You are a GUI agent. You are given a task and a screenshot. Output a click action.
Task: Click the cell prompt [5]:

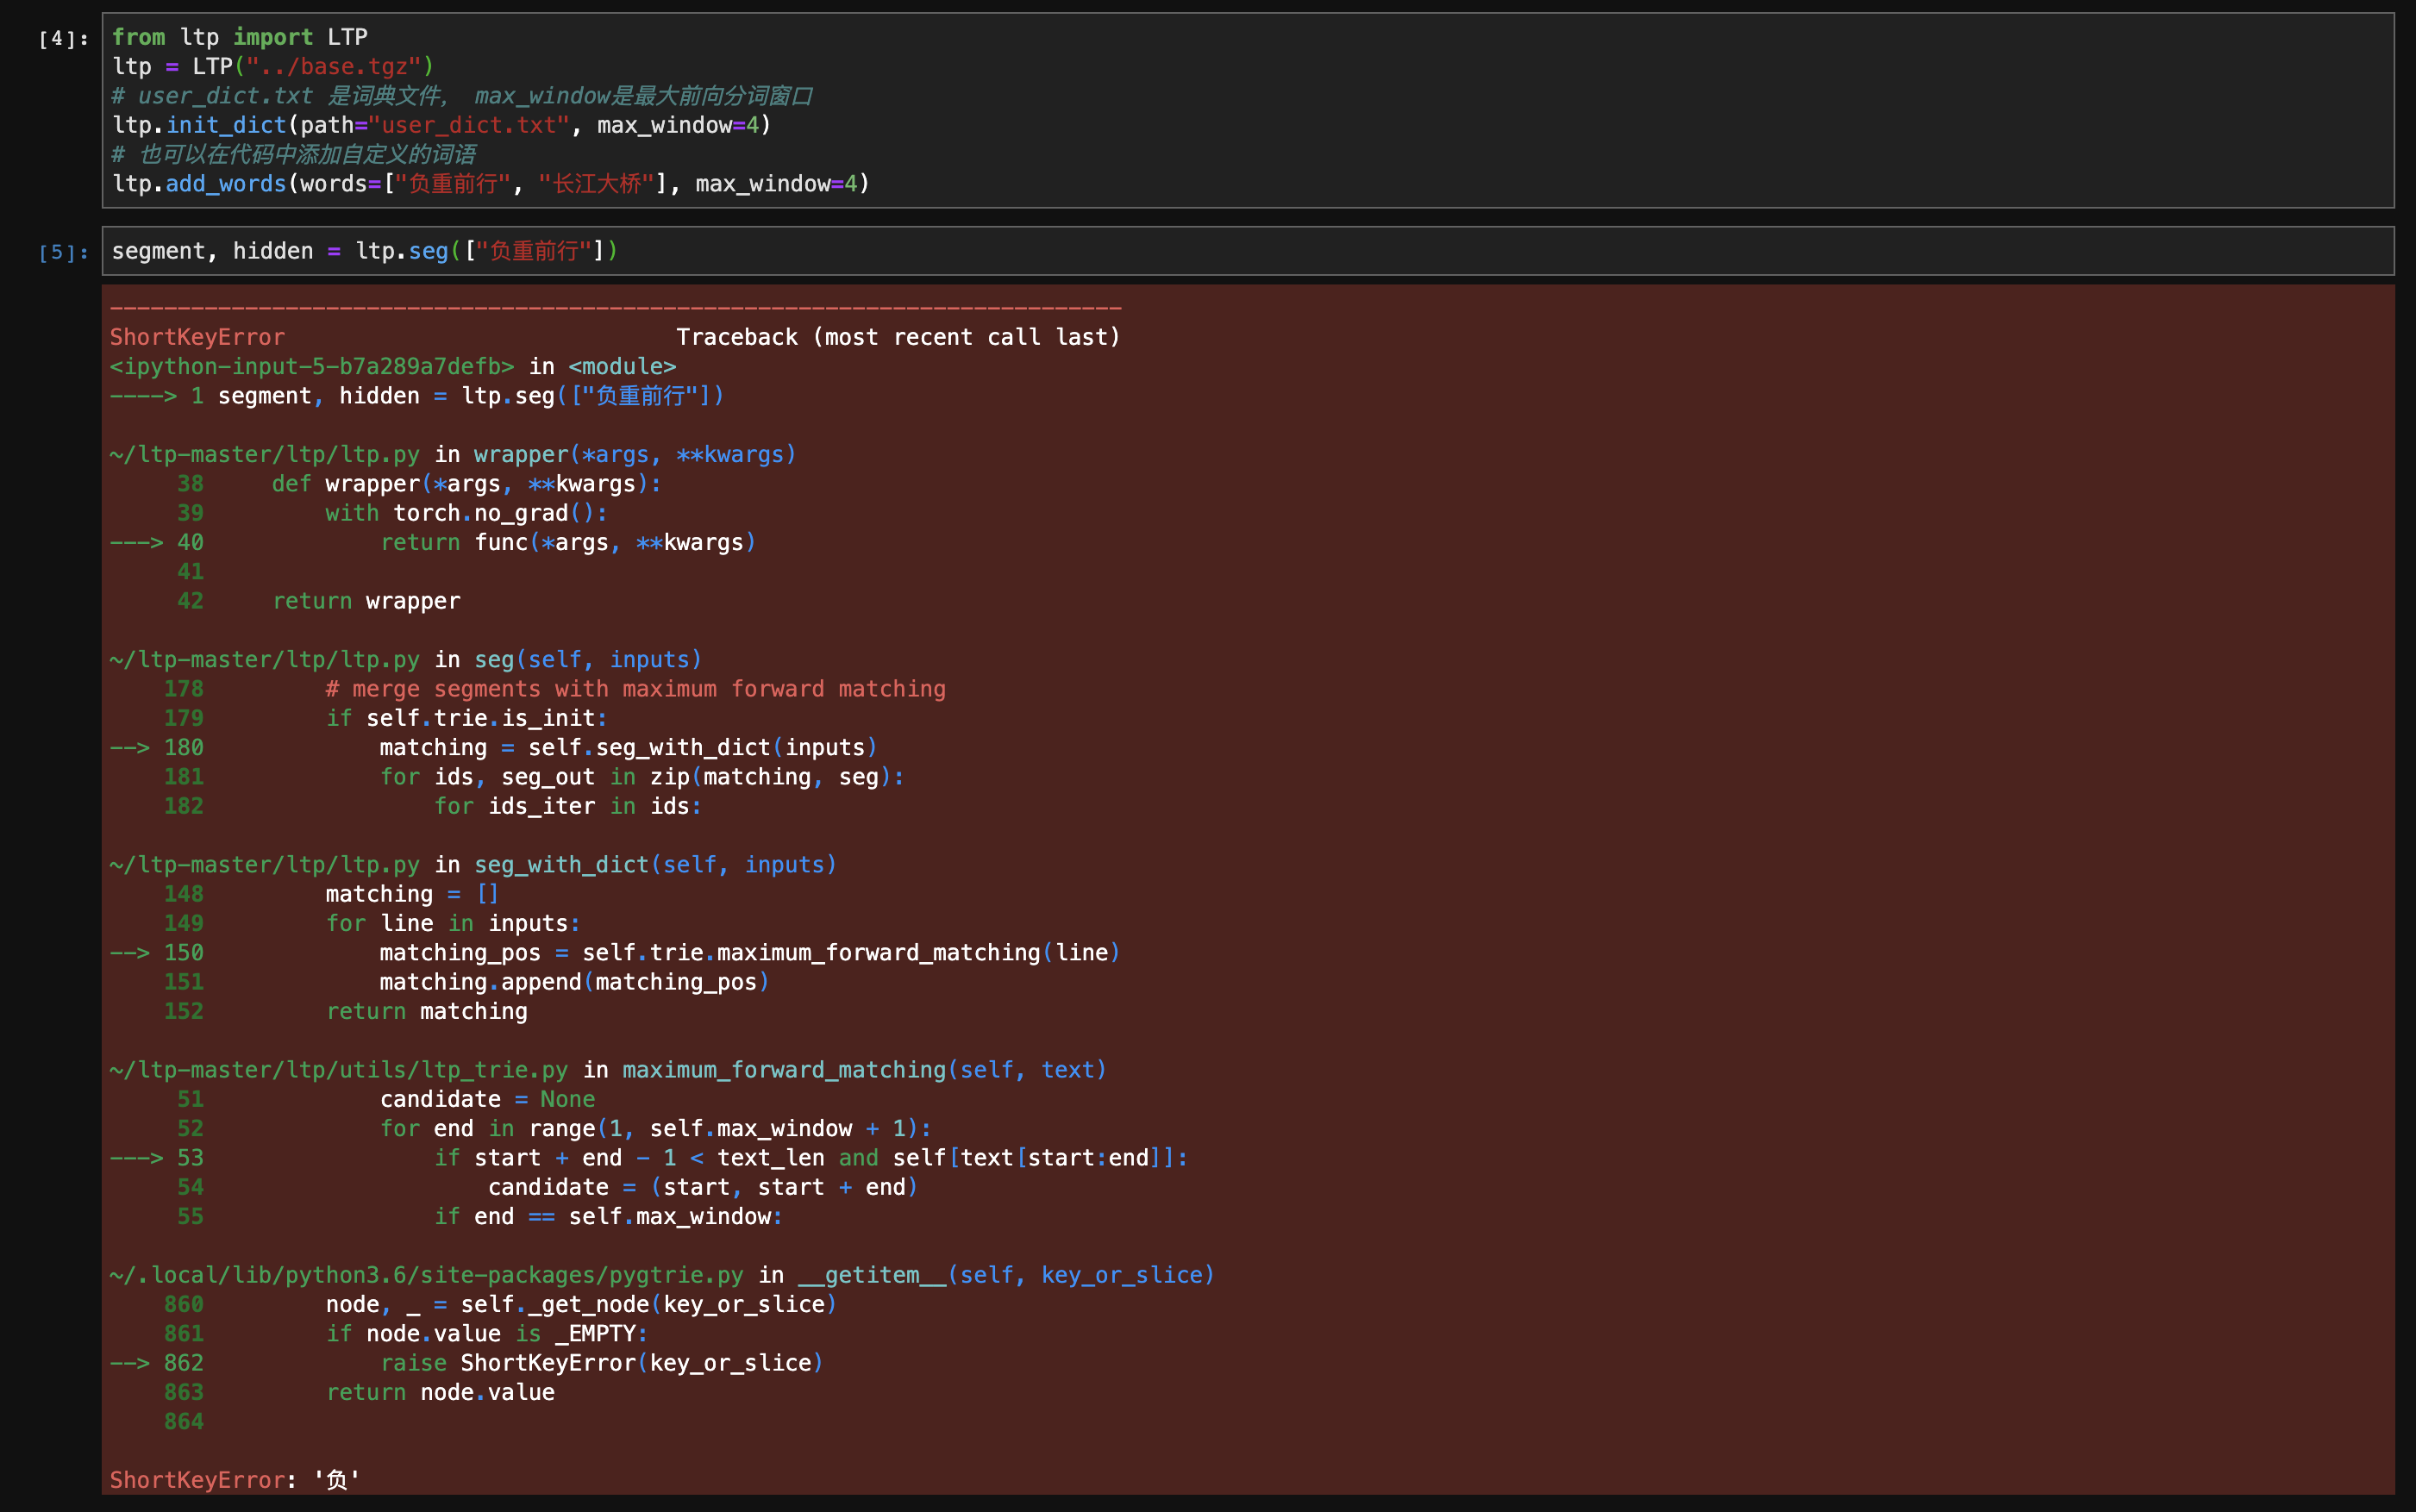click(62, 252)
